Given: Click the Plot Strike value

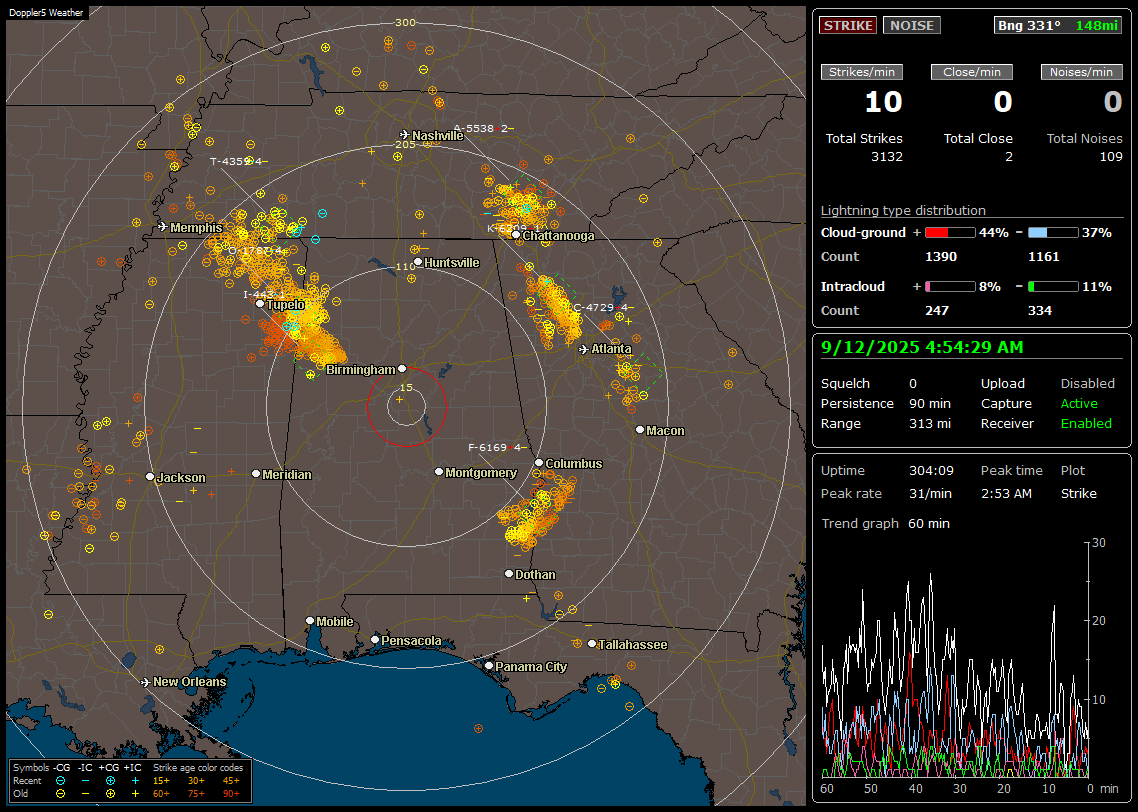Looking at the screenshot, I should click(1078, 493).
